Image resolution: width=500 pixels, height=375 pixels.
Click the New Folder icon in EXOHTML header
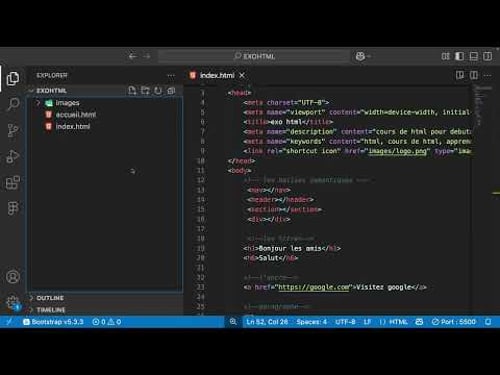coord(145,91)
